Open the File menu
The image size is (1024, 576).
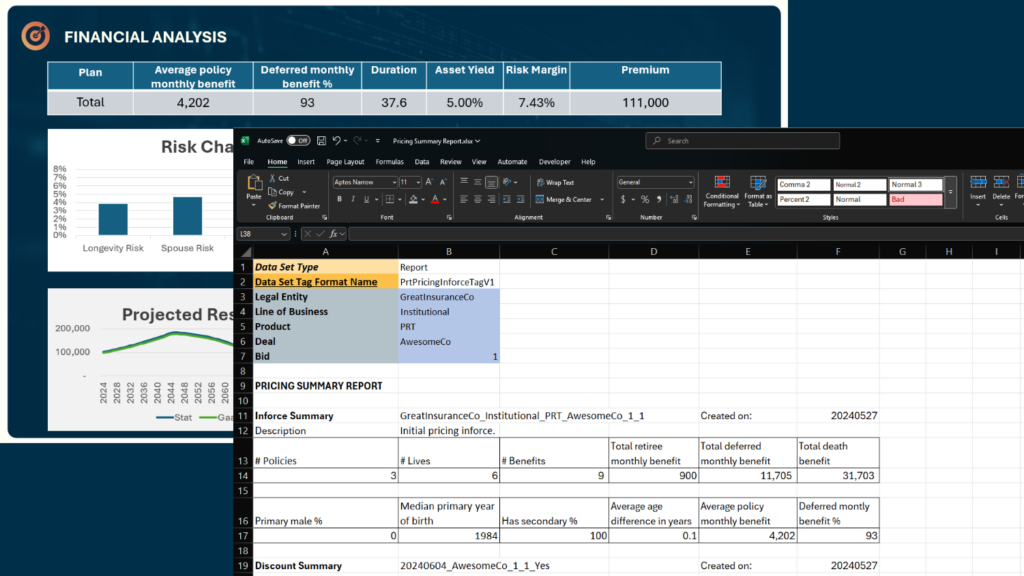[x=249, y=161]
